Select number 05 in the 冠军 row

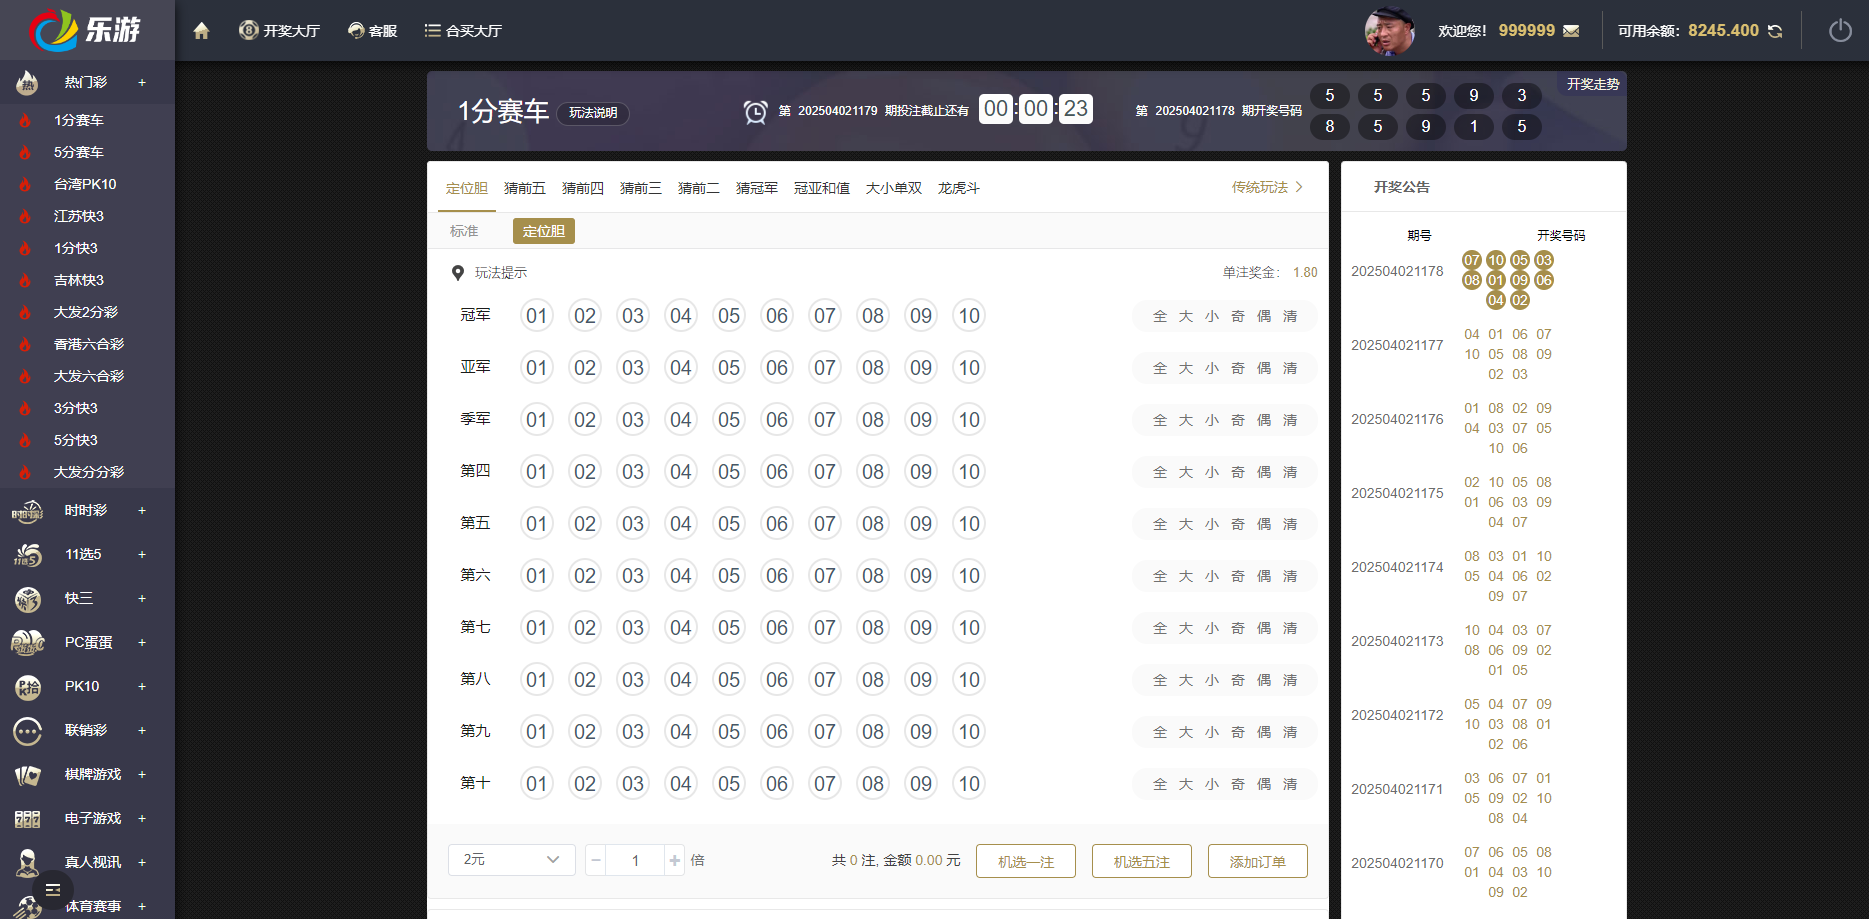[x=728, y=315]
